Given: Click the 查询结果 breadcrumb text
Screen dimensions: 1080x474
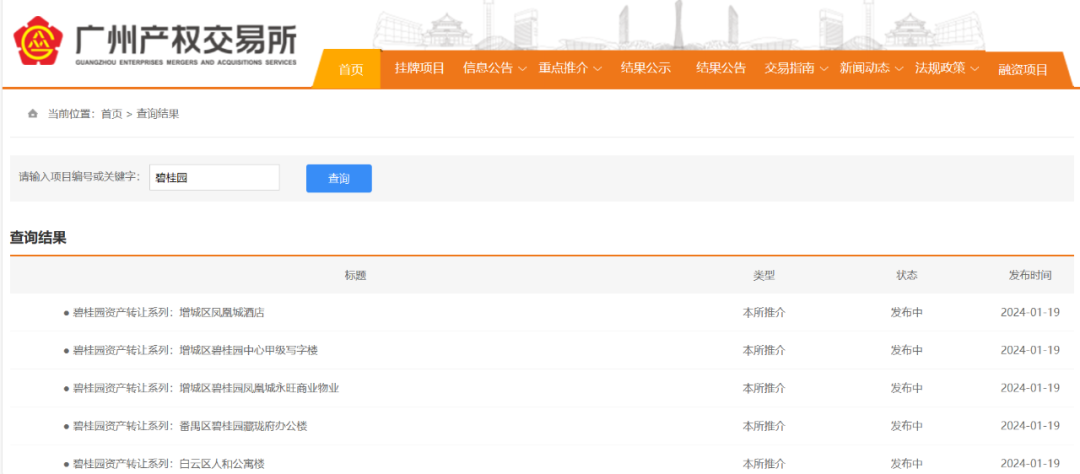Looking at the screenshot, I should click(x=158, y=114).
